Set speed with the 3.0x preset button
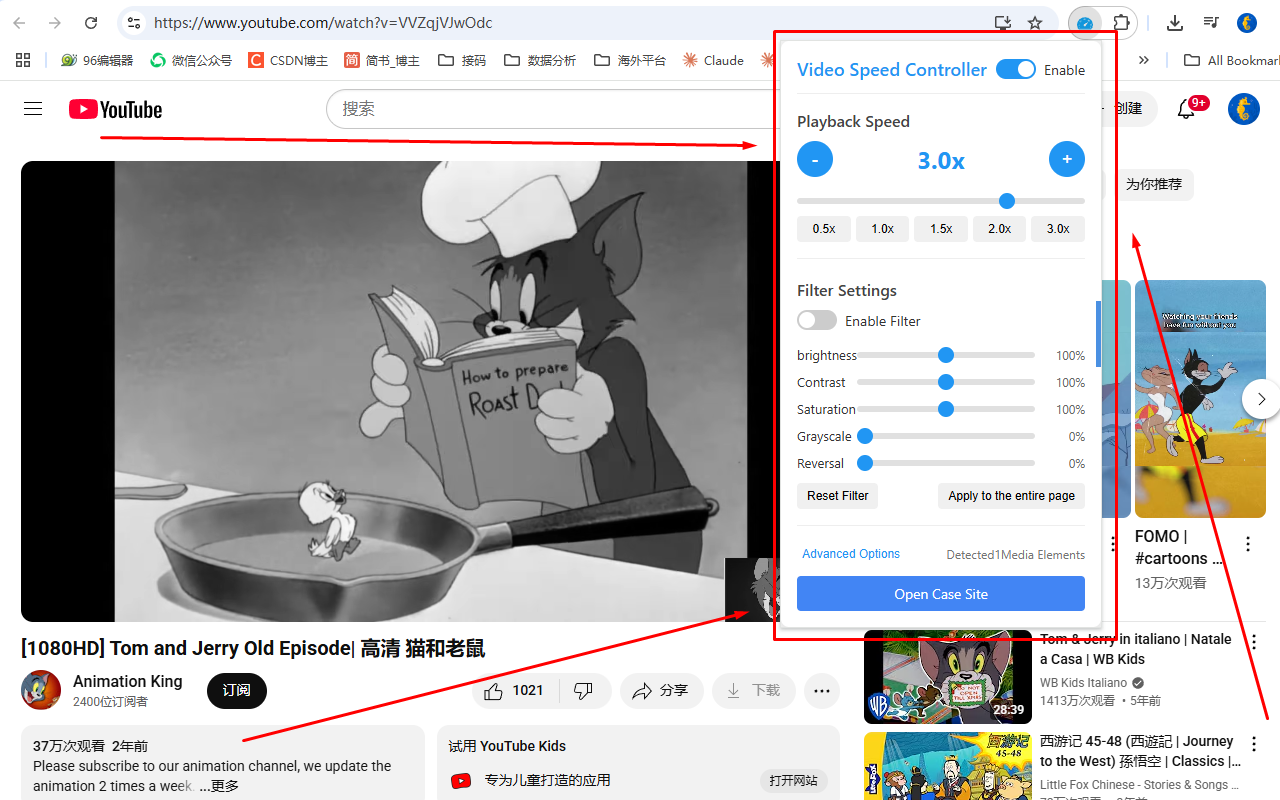Screen dimensions: 1280x800 coord(1058,229)
